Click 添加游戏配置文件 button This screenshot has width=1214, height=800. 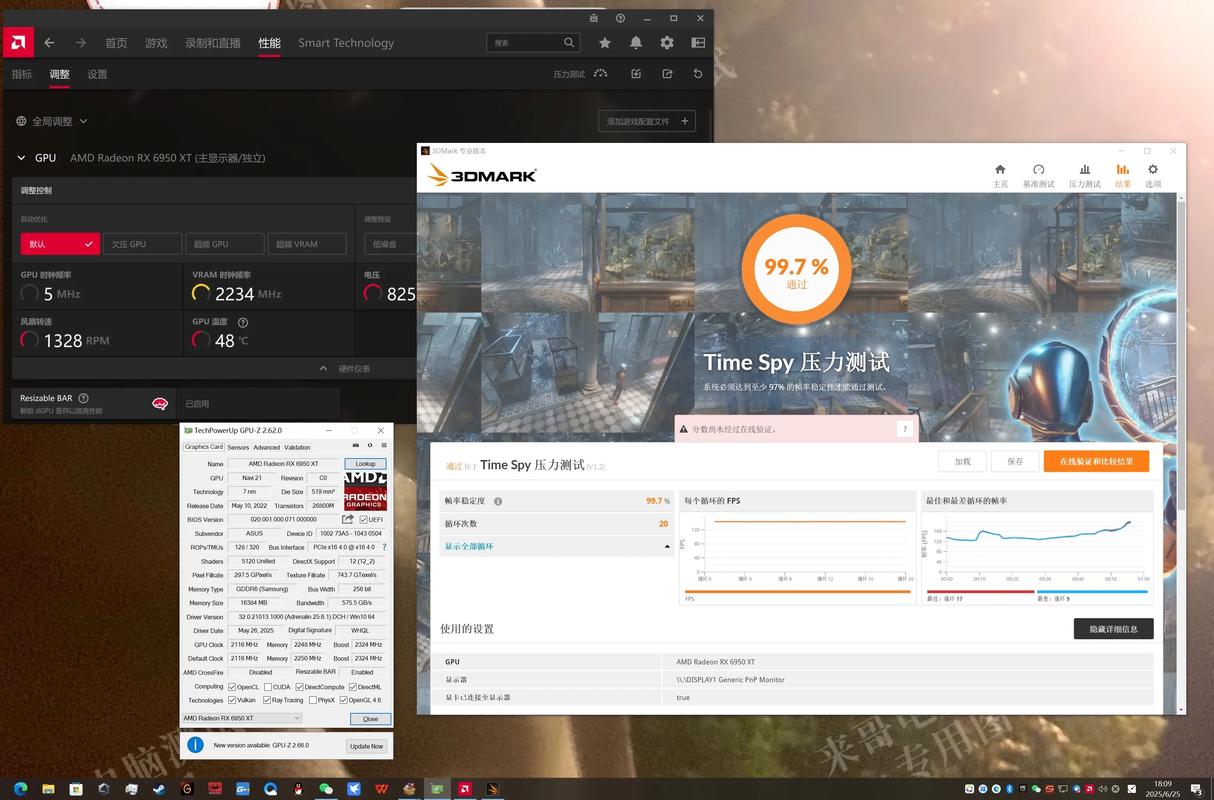tap(646, 121)
